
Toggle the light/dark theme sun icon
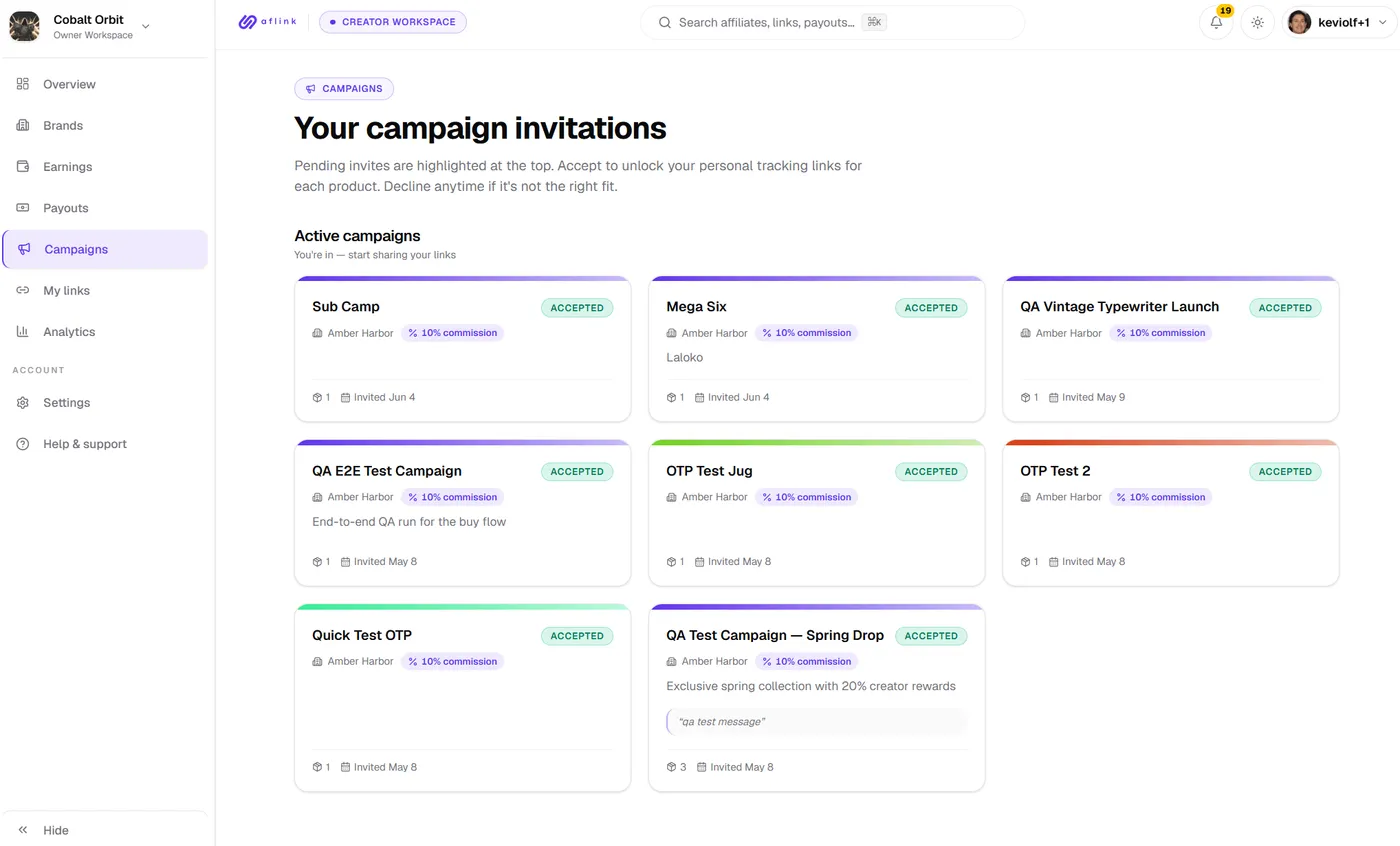click(x=1257, y=22)
